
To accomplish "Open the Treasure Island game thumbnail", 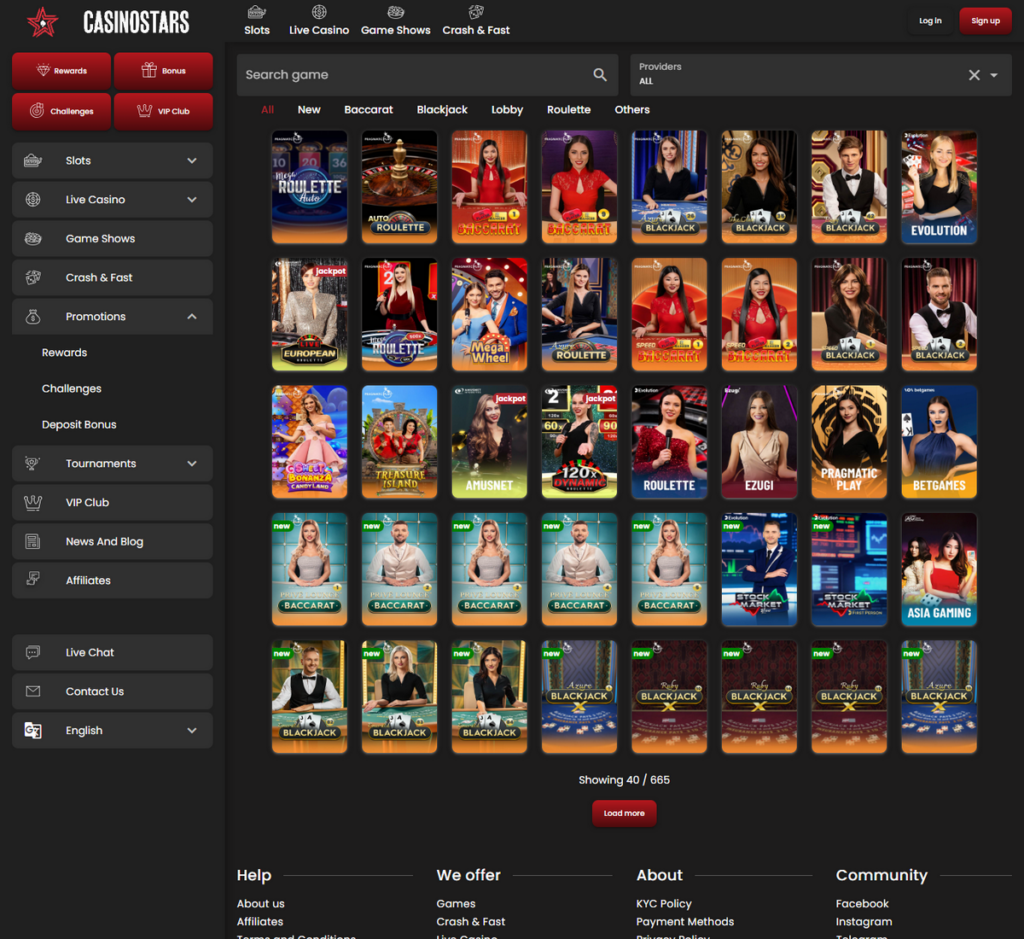I will pyautogui.click(x=399, y=441).
